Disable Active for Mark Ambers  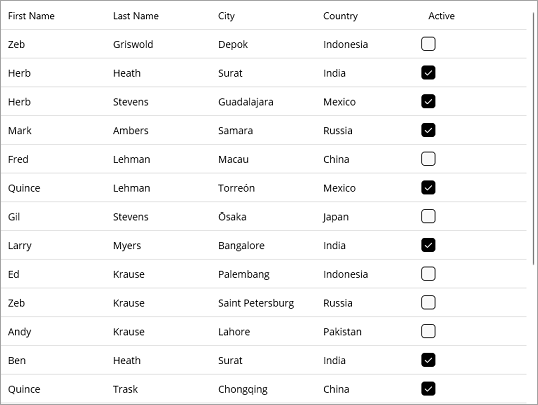click(428, 130)
